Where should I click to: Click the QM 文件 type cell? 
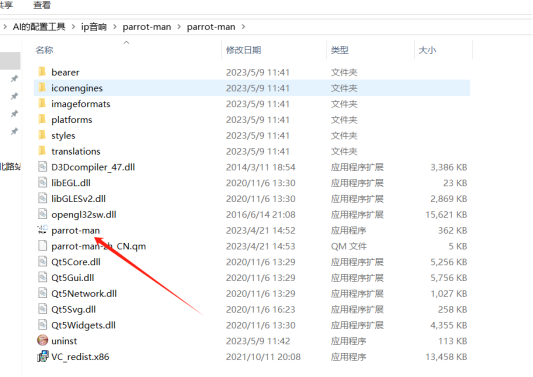point(349,246)
